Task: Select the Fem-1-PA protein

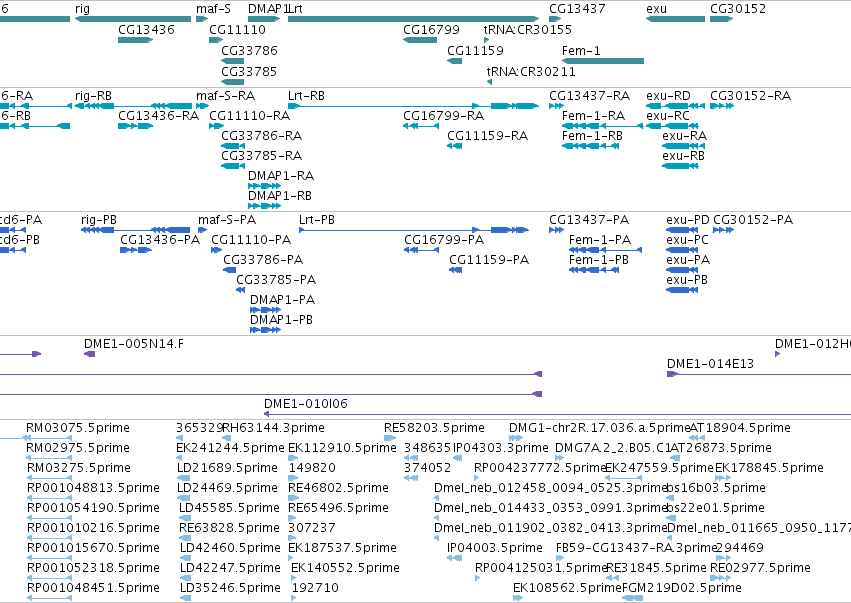Action: coord(605,250)
